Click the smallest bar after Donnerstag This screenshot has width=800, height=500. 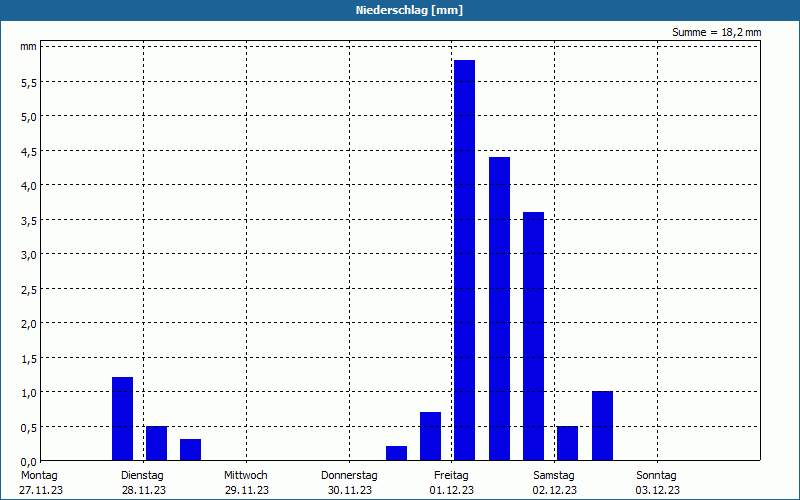396,453
